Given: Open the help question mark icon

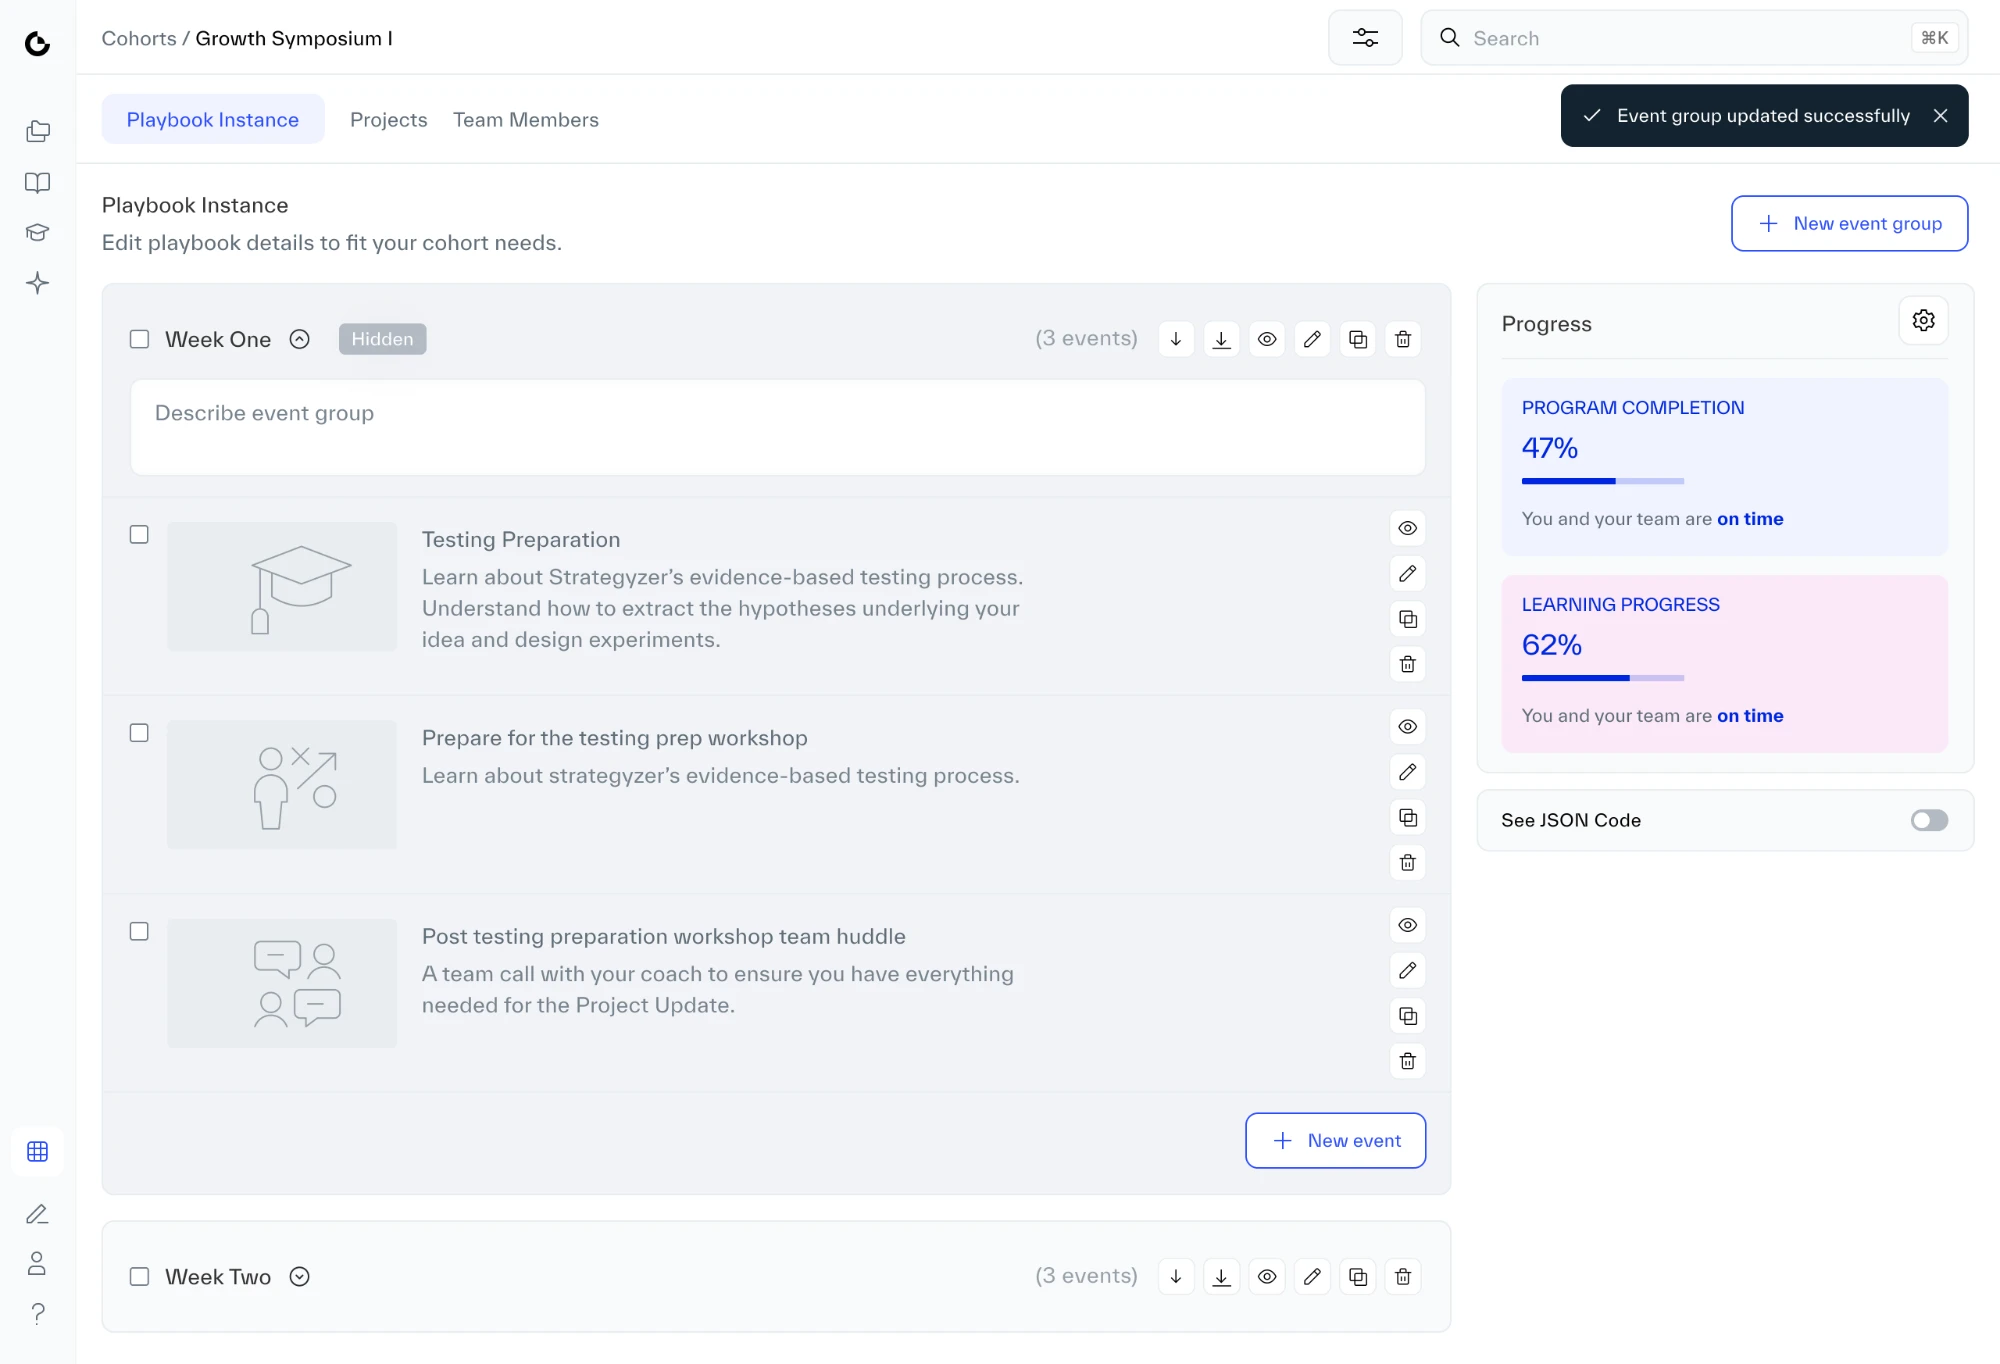Looking at the screenshot, I should pyautogui.click(x=38, y=1313).
